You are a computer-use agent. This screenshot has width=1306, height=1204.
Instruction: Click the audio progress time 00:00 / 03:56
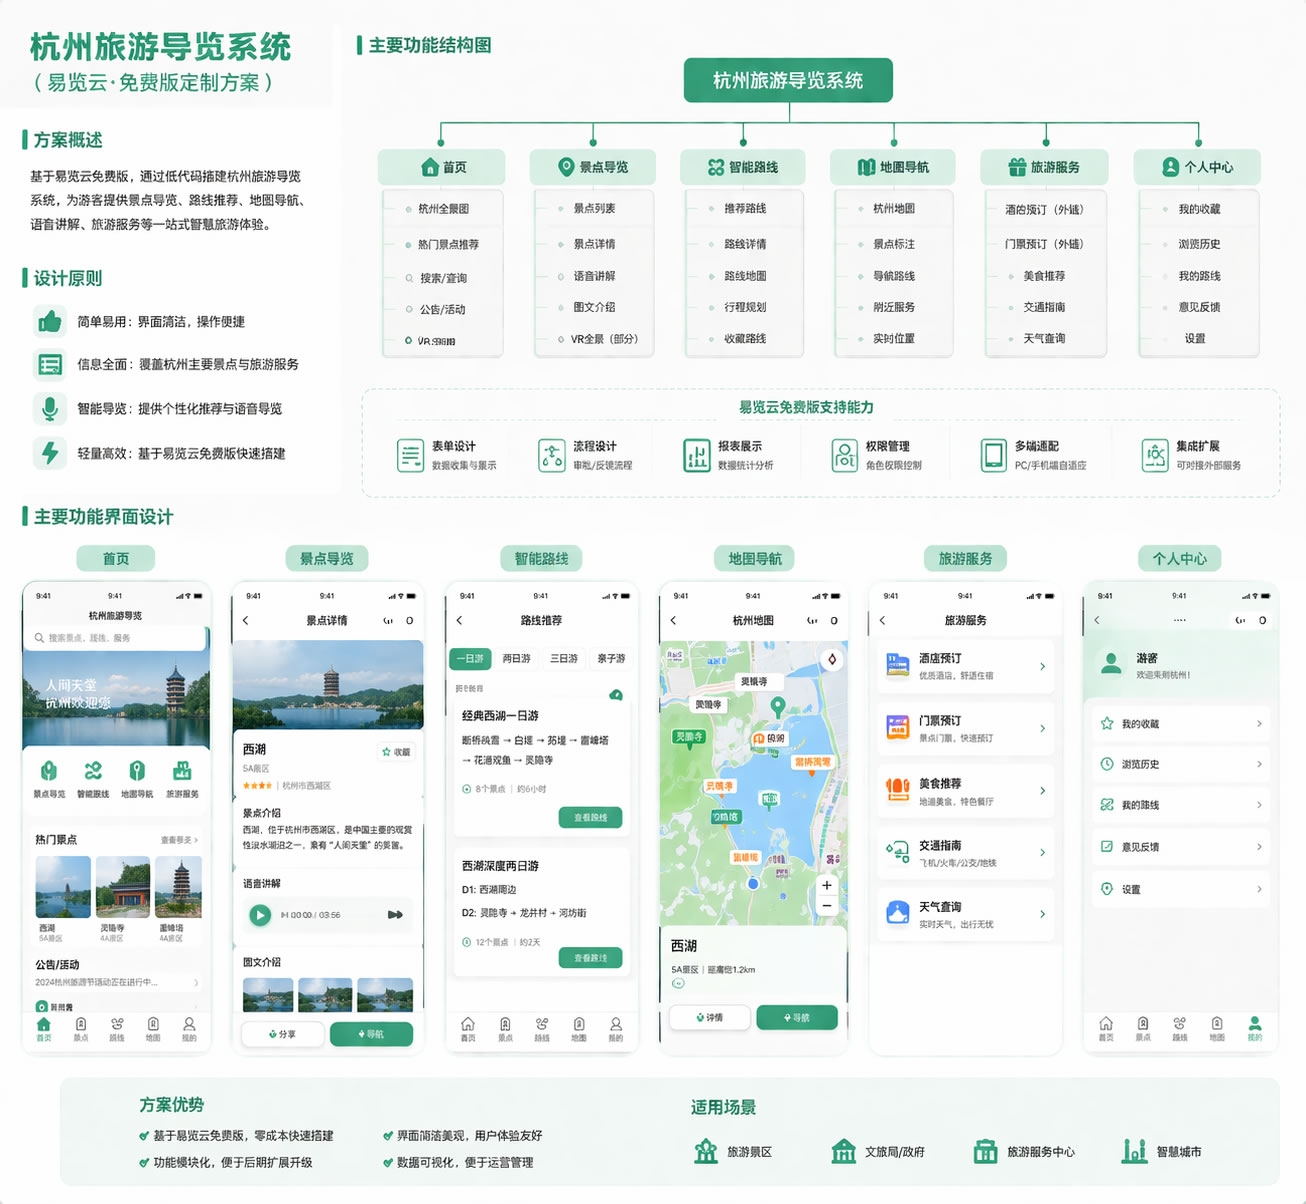[x=314, y=915]
